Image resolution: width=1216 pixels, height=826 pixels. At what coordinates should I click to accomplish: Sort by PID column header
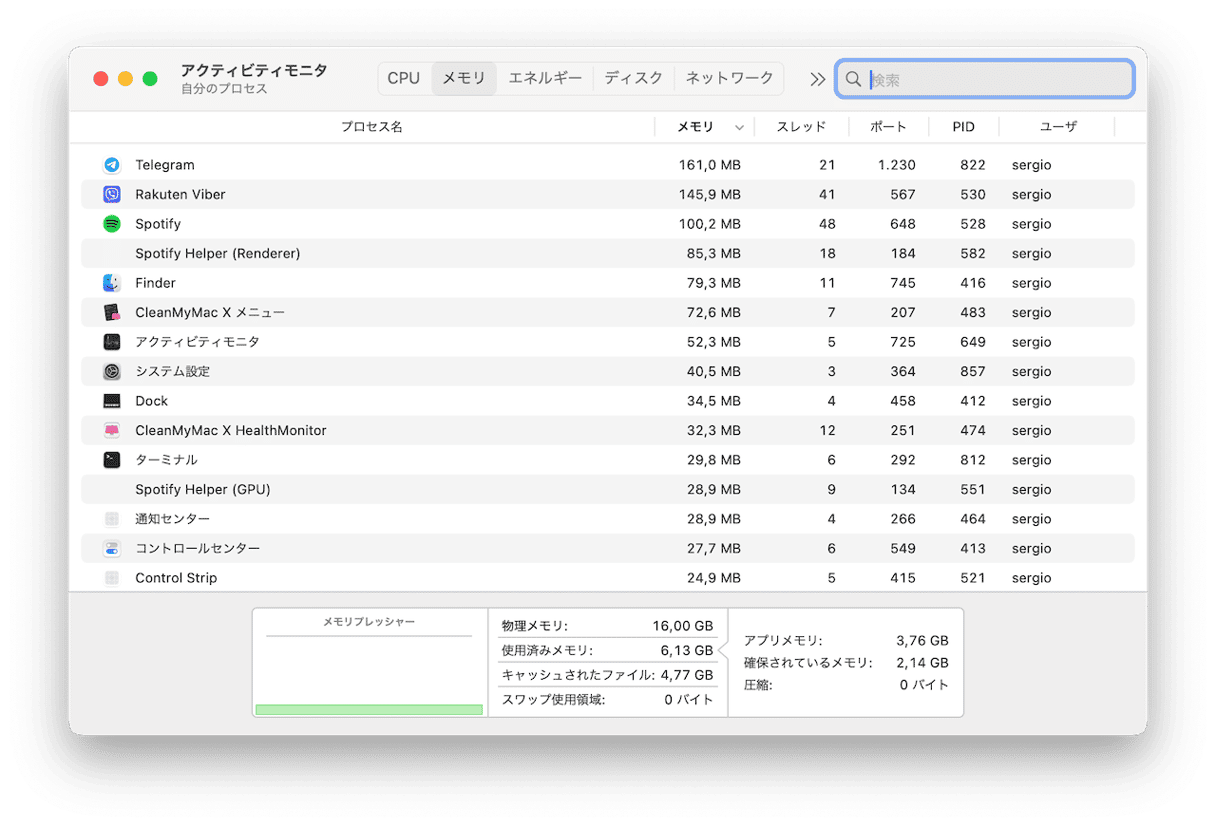pyautogui.click(x=963, y=127)
